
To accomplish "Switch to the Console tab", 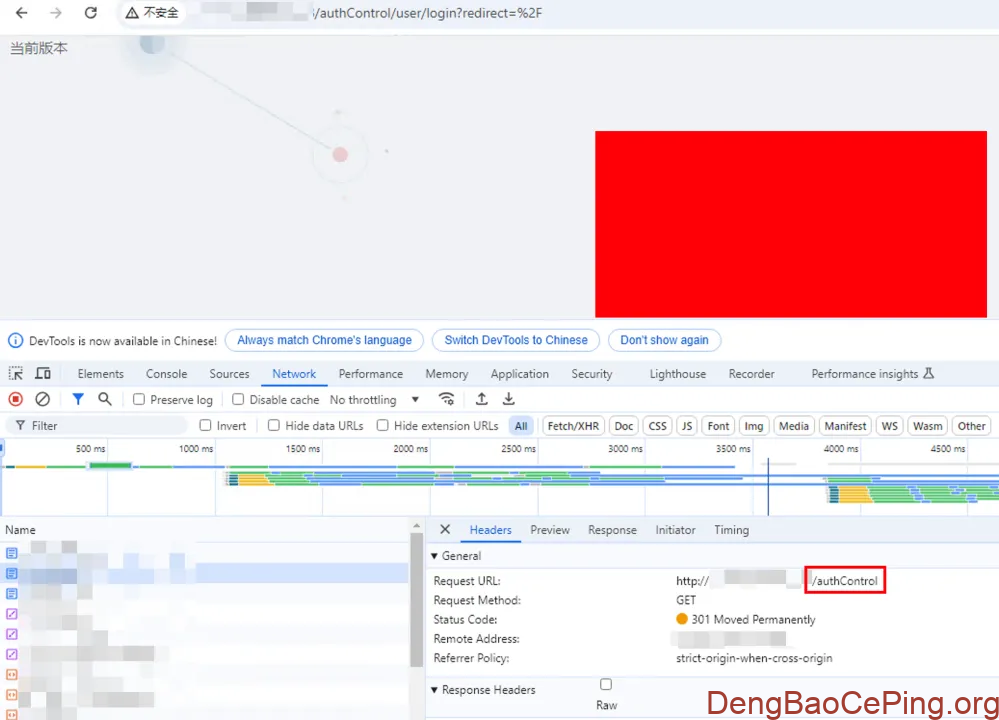I will (166, 374).
